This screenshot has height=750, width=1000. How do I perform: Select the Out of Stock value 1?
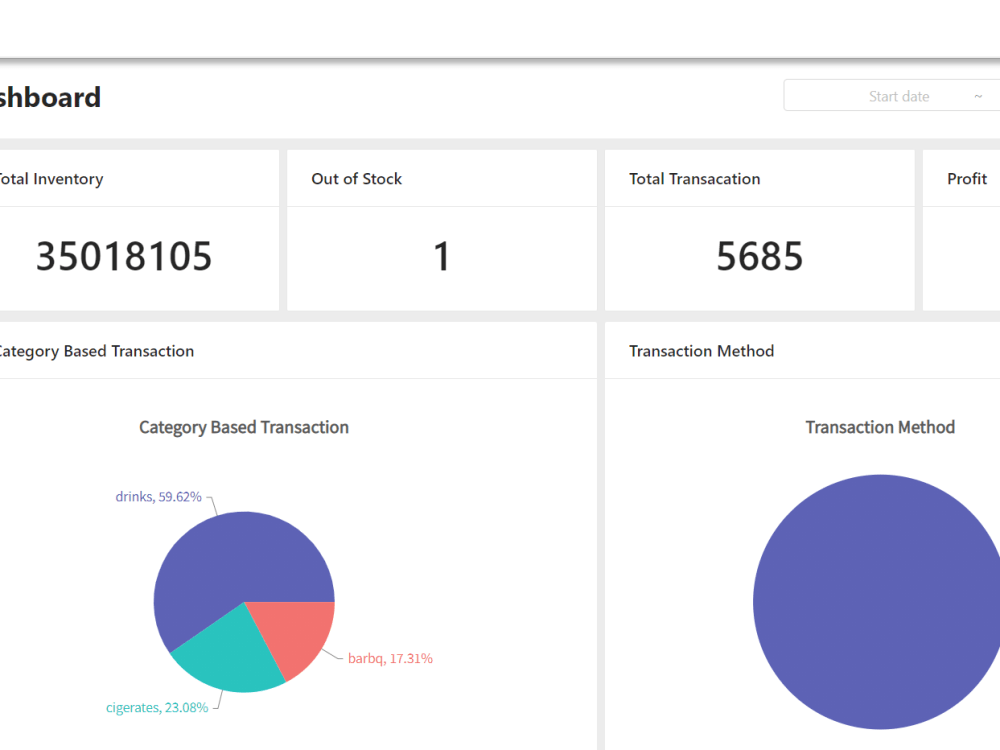(441, 256)
